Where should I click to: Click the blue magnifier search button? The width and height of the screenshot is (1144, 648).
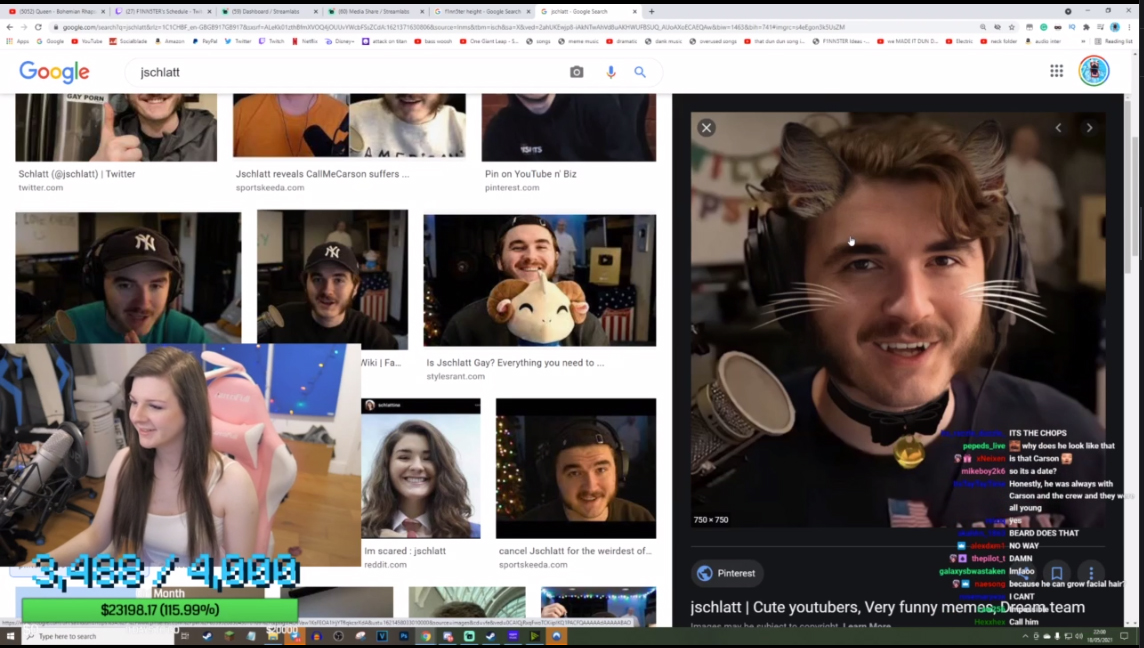click(640, 72)
